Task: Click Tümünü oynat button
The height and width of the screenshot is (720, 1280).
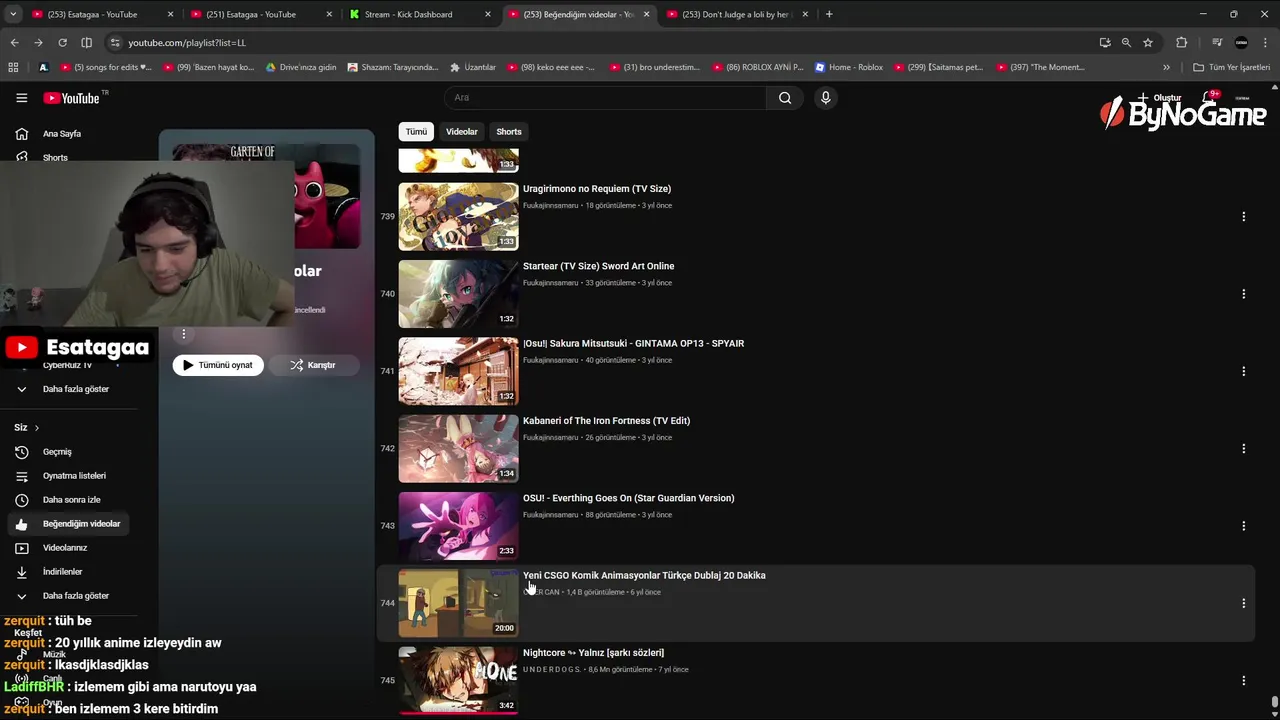Action: [218, 365]
